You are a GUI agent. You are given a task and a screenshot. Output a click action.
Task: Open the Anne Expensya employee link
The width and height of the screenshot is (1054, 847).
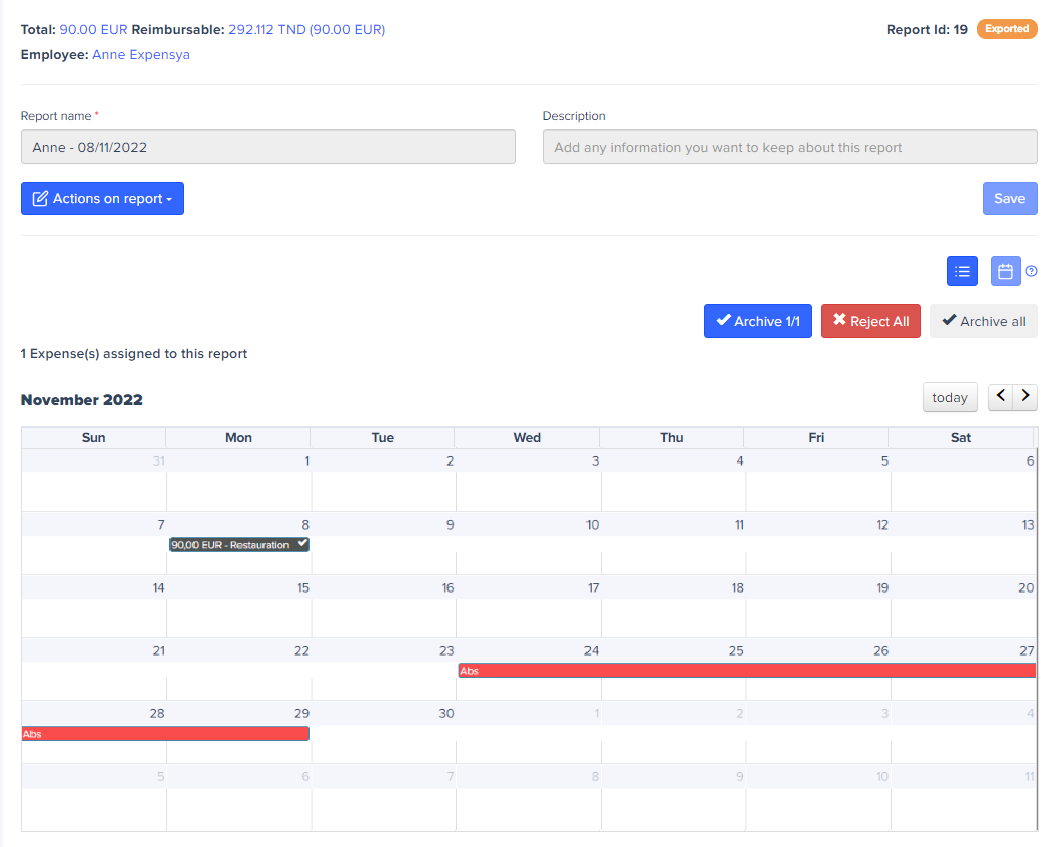click(140, 55)
